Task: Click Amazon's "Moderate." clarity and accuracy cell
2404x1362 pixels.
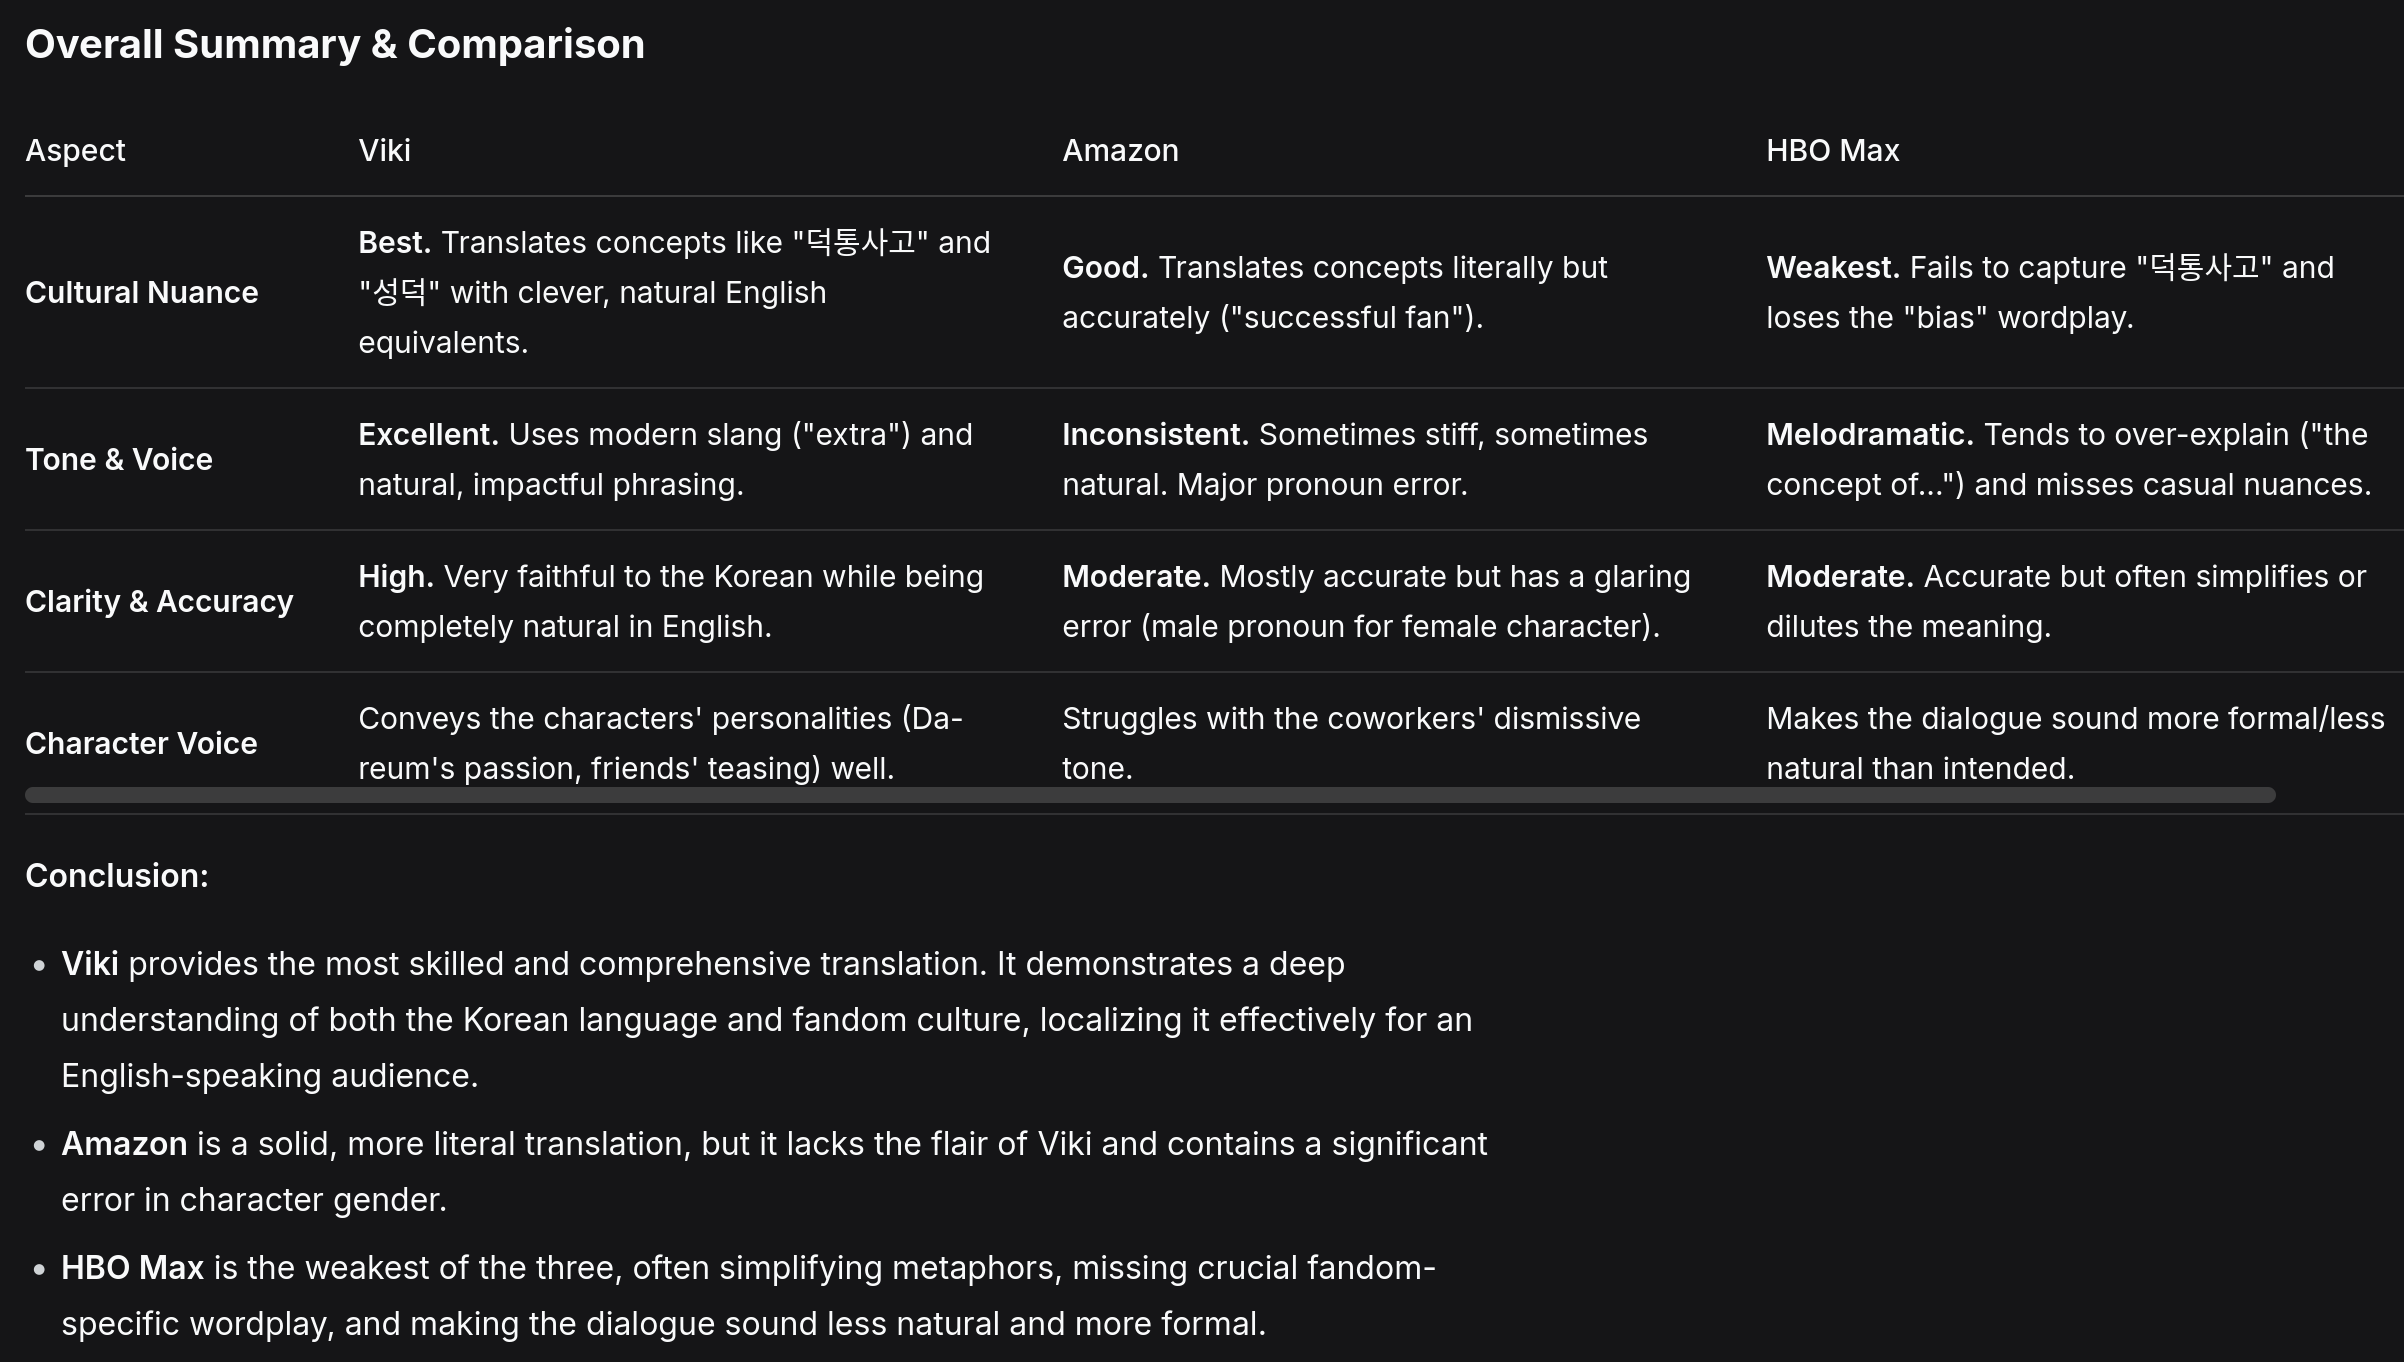Action: 1376,601
